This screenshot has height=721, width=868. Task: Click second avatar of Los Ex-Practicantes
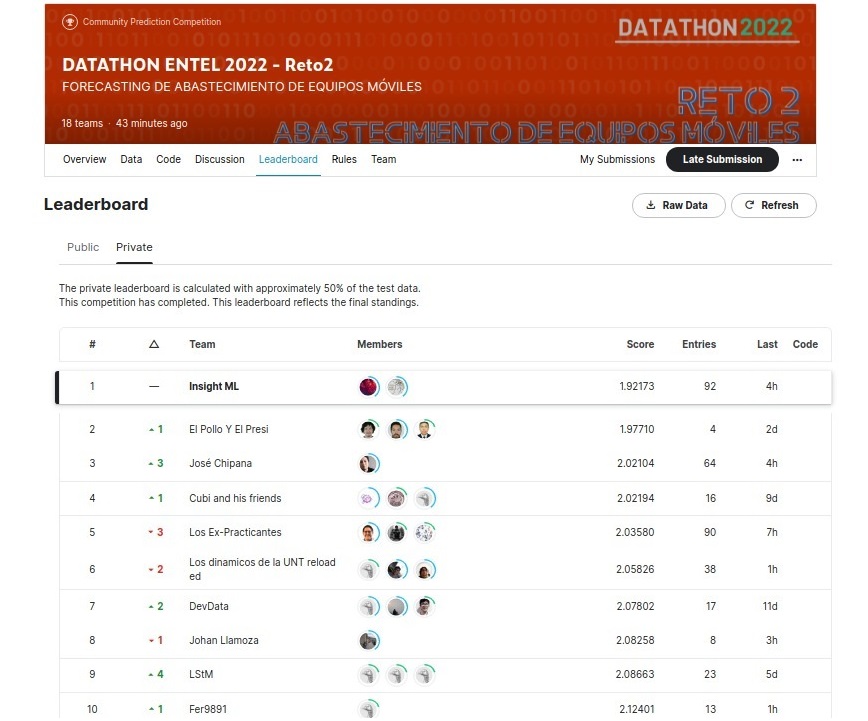coord(397,533)
